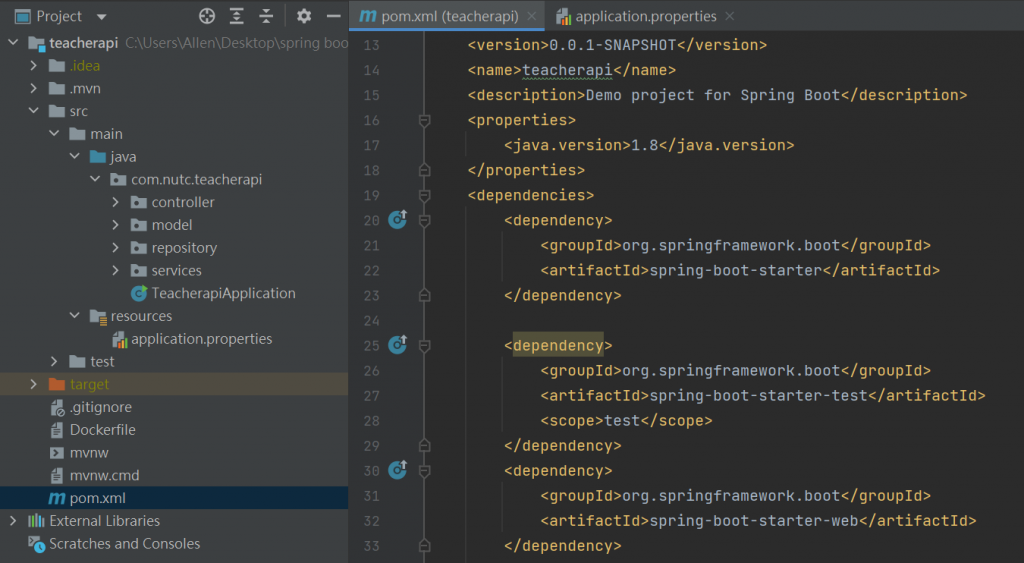Click fold end marker on line 18

[424, 170]
